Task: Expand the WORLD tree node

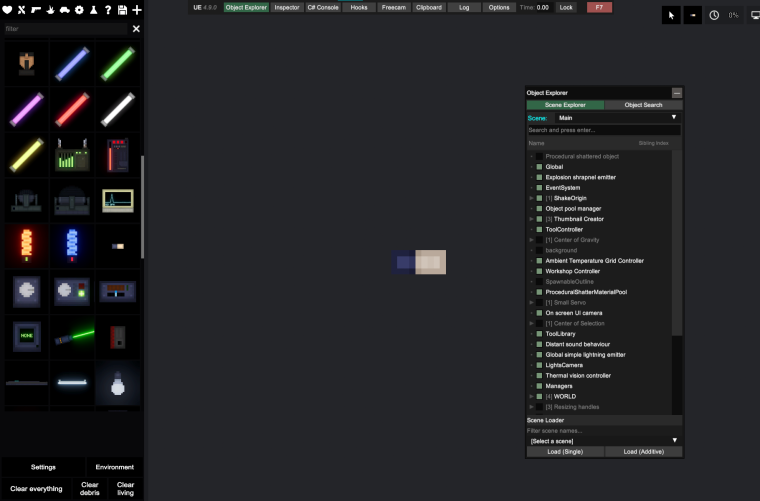Action: [531, 396]
